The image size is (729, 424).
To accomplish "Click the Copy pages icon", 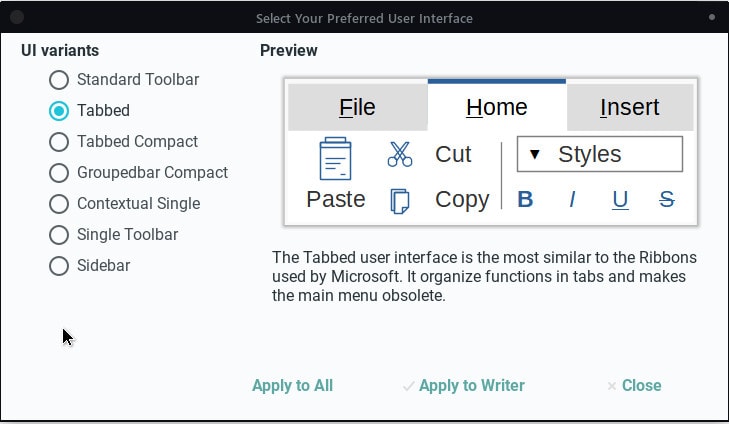I will coord(400,200).
